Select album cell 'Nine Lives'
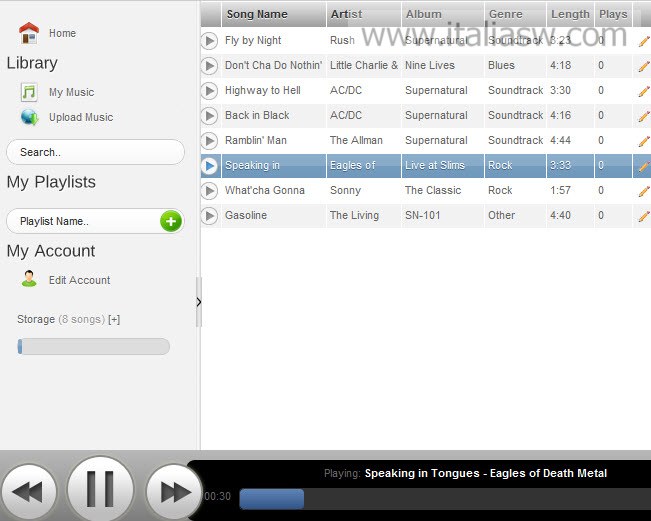Screen dimensions: 651x521 (x=443, y=65)
